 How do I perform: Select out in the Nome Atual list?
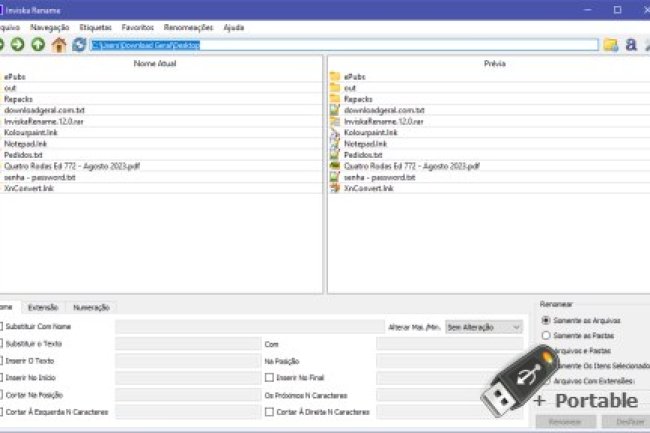coord(10,88)
